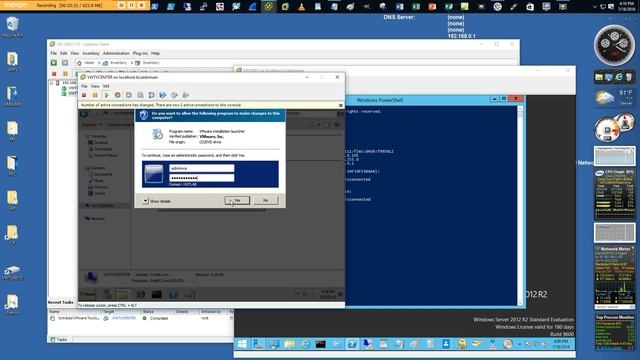The height and width of the screenshot is (360, 640).
Task: Click Tasks button in vSphere status bar
Action: (x=58, y=339)
